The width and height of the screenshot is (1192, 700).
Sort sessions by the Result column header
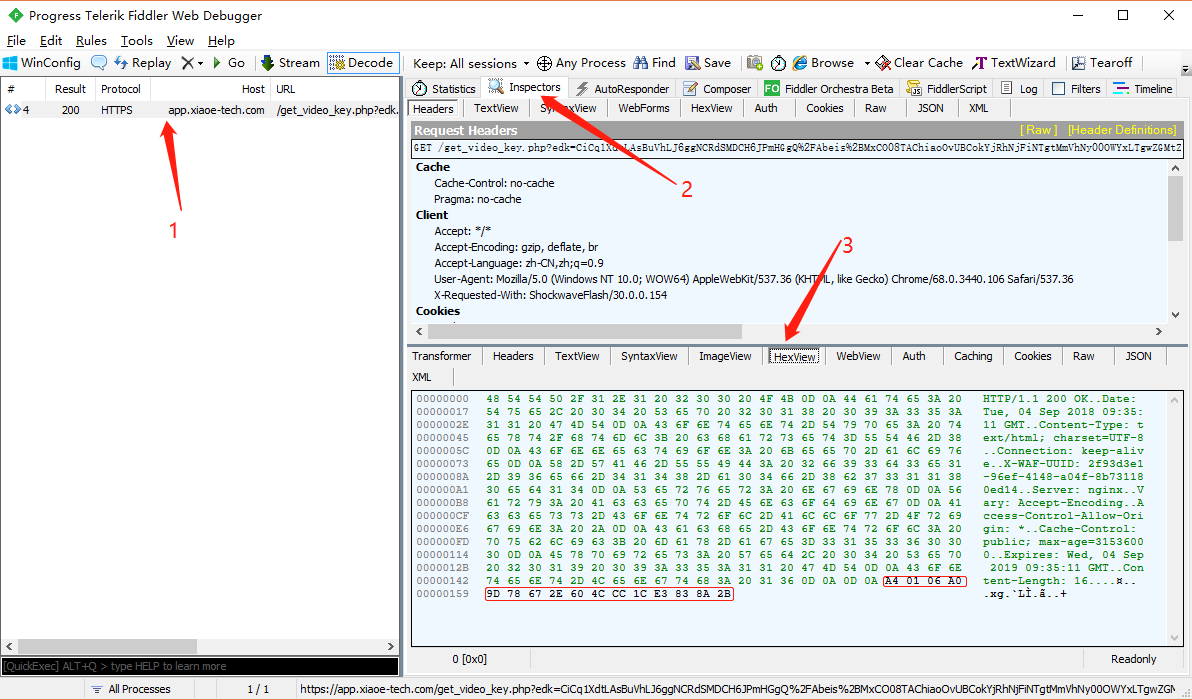(x=71, y=89)
